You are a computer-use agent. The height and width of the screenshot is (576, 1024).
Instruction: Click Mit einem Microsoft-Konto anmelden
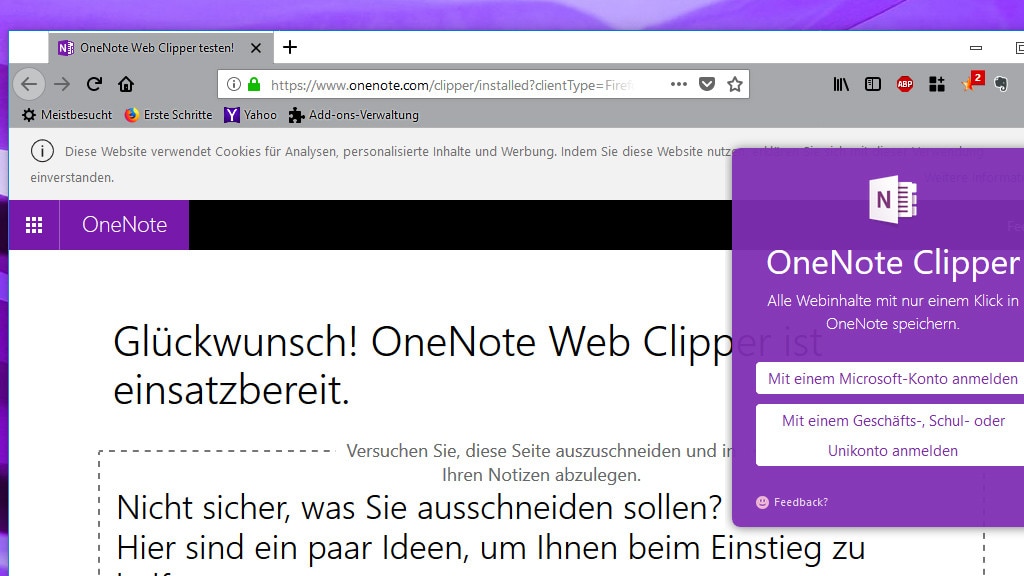coord(892,379)
